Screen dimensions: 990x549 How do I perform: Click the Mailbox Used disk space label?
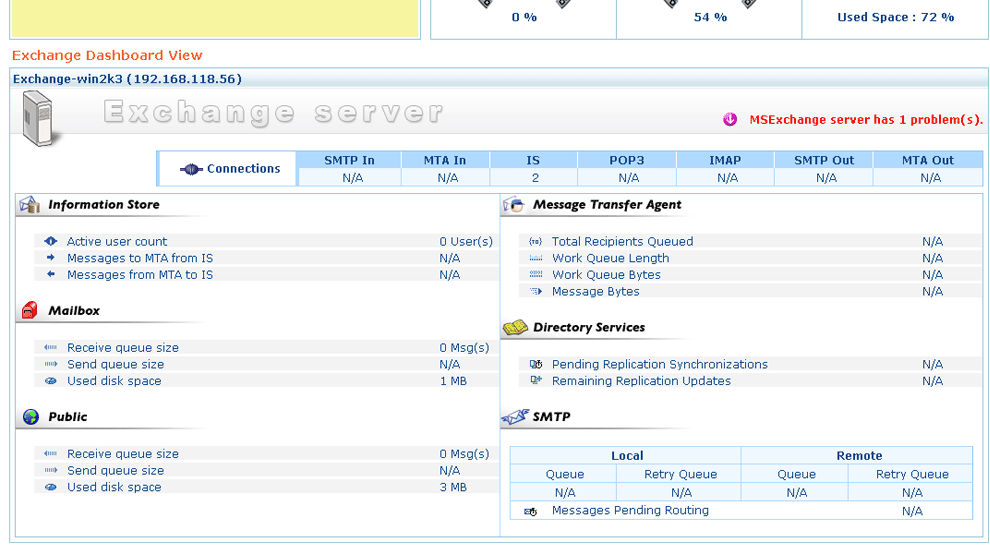coord(114,381)
